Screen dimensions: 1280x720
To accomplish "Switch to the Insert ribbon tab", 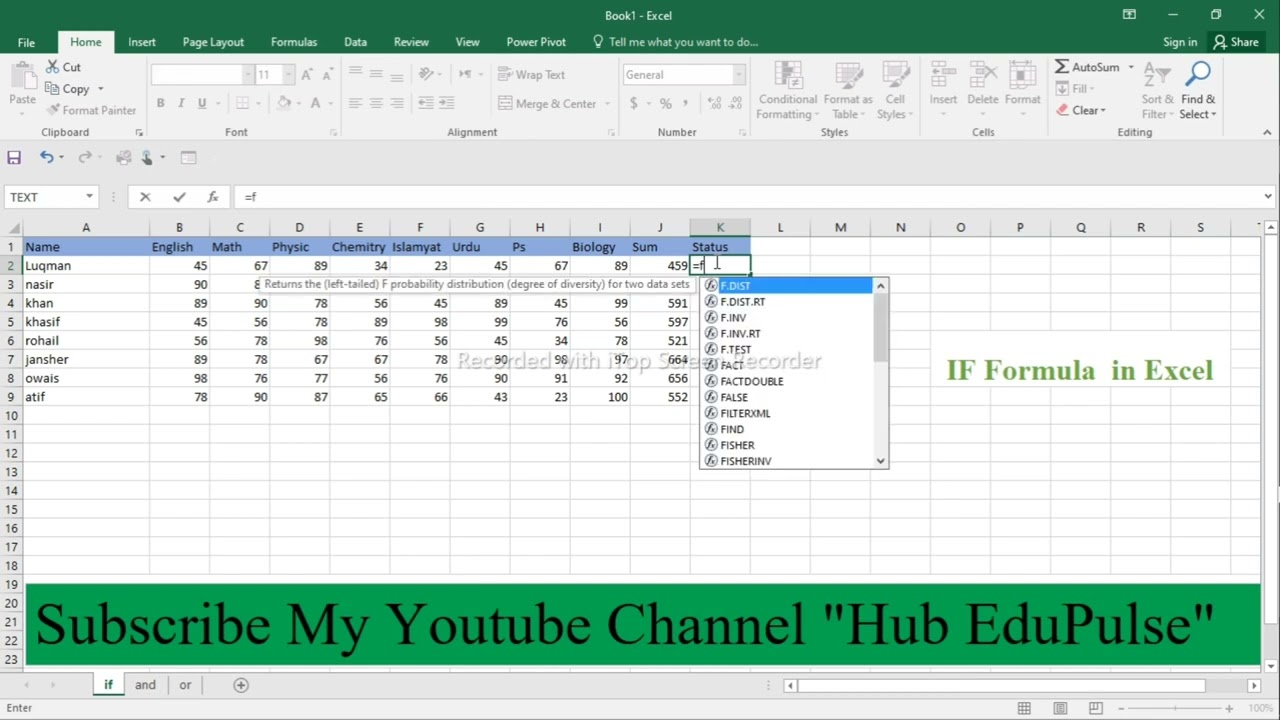I will 142,42.
